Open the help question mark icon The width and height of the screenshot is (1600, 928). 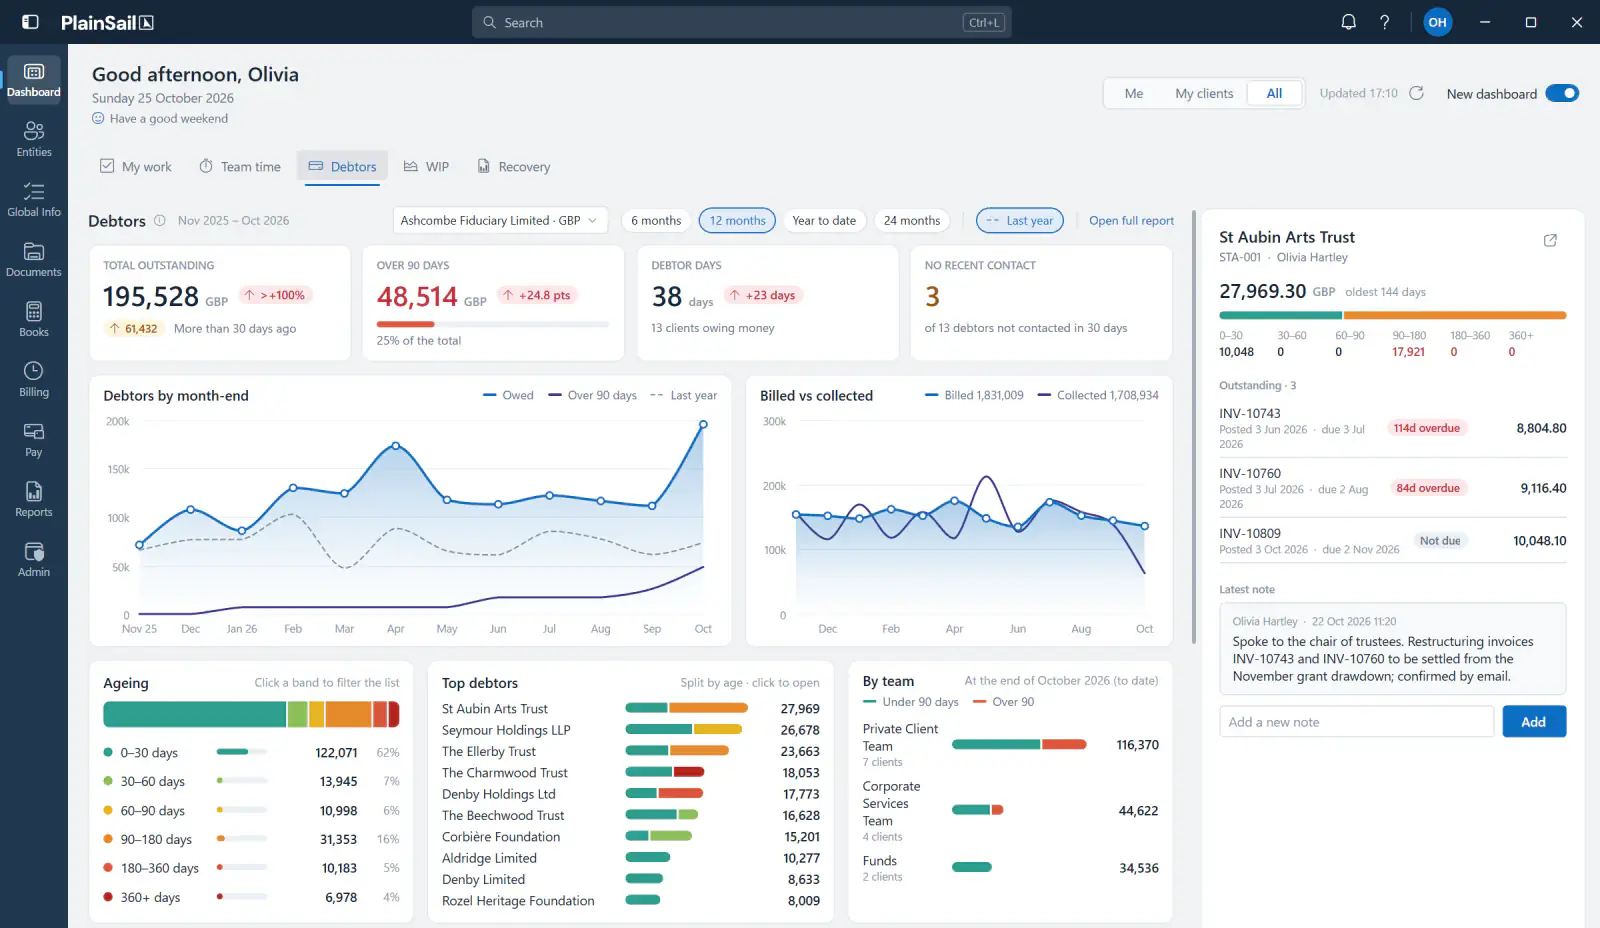coord(1384,22)
